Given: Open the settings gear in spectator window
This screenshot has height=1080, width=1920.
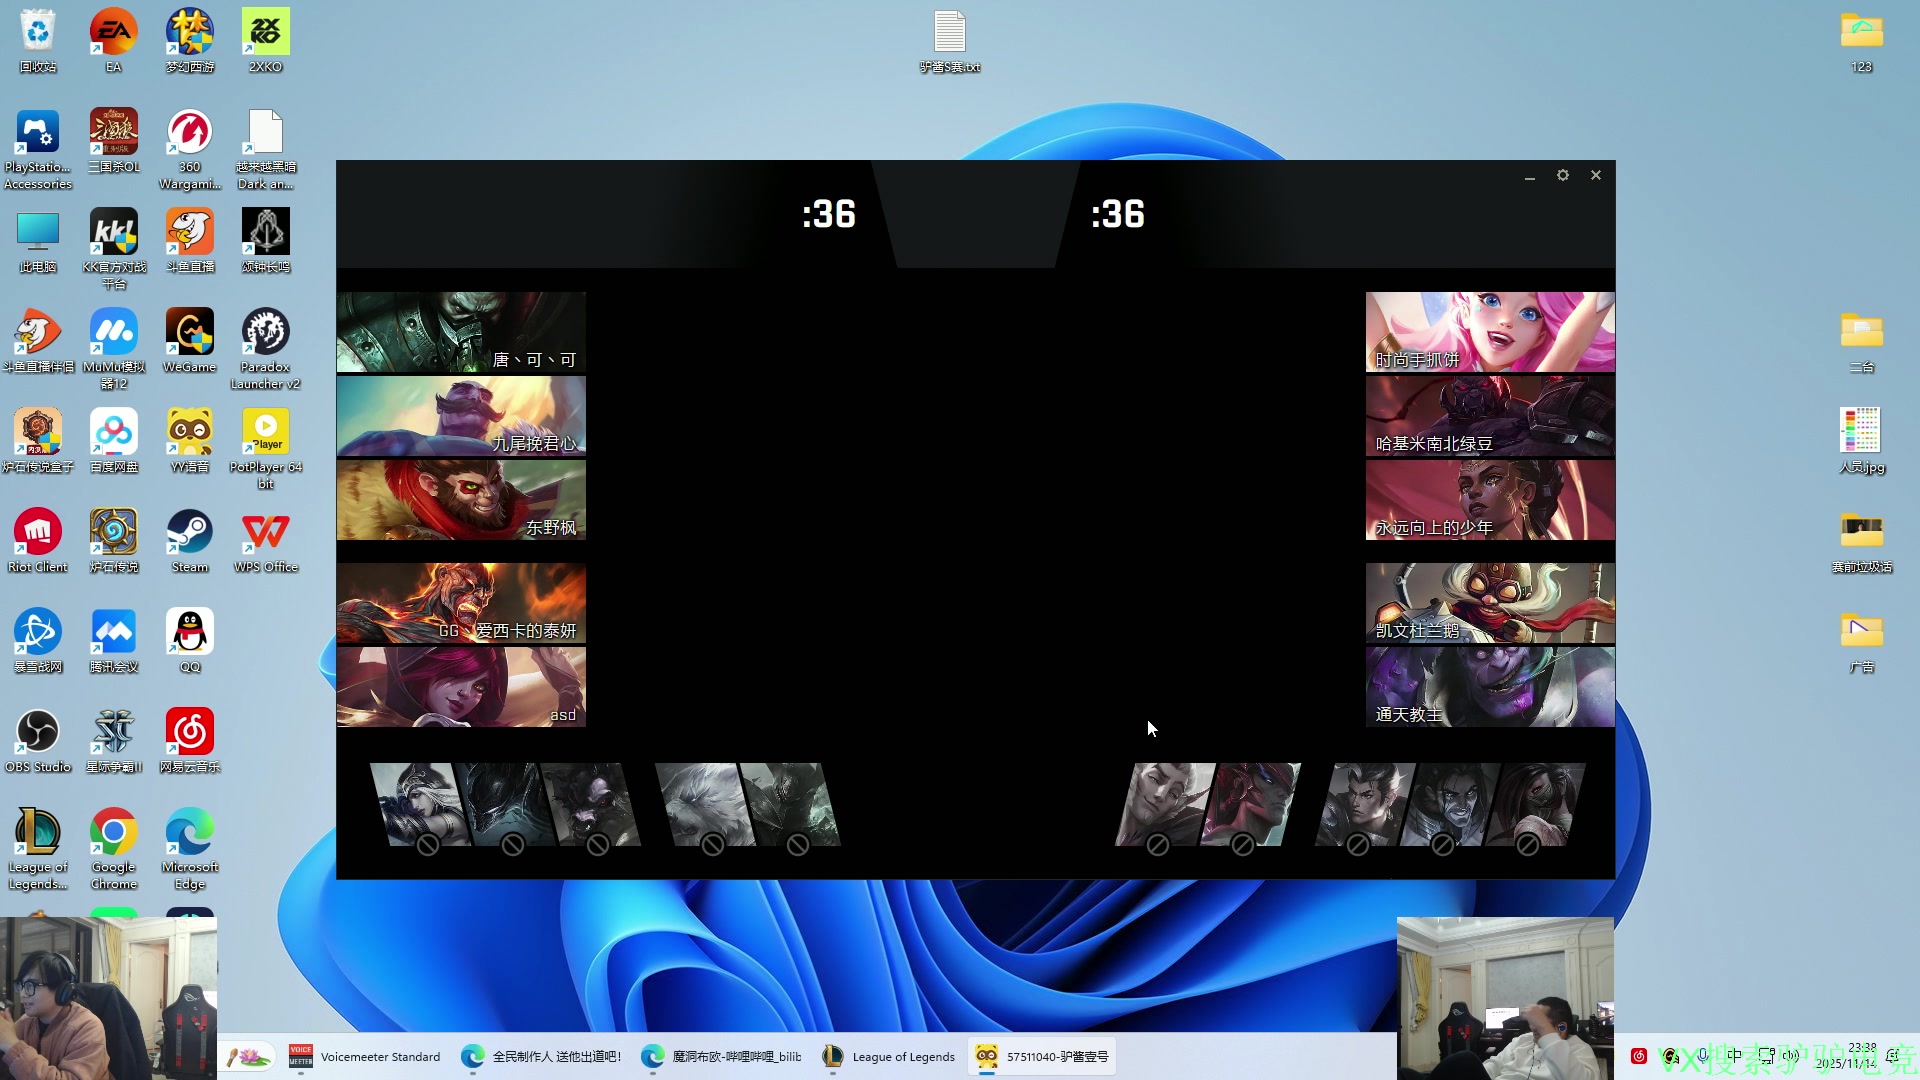Looking at the screenshot, I should pos(1563,175).
